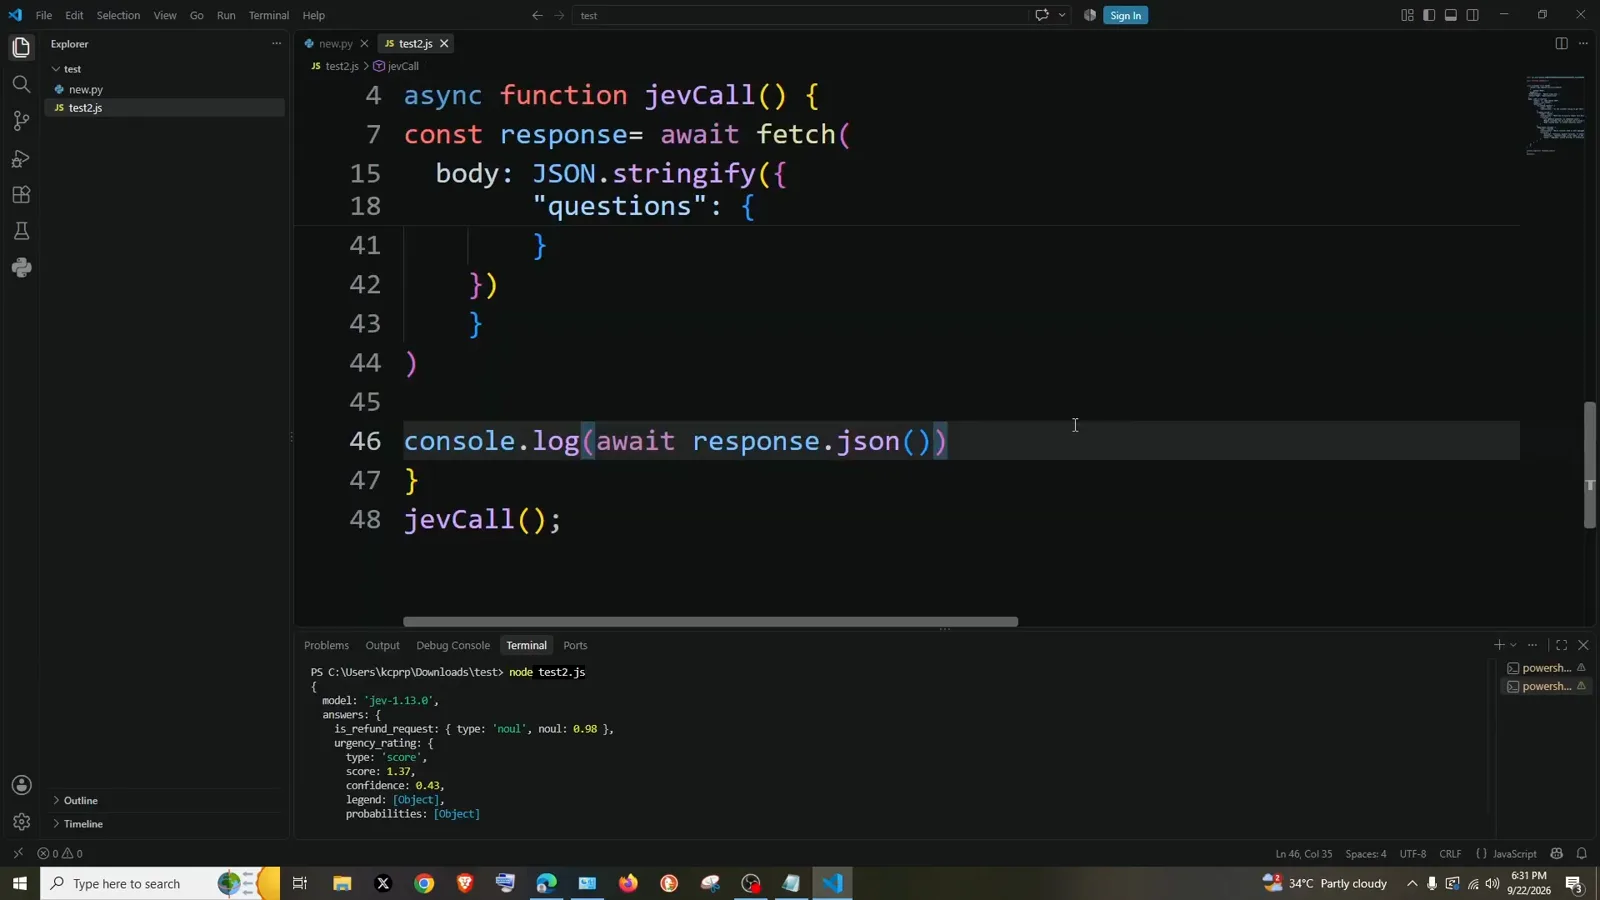Toggle the bottom Panel visibility
The image size is (1600, 900).
pos(1451,15)
